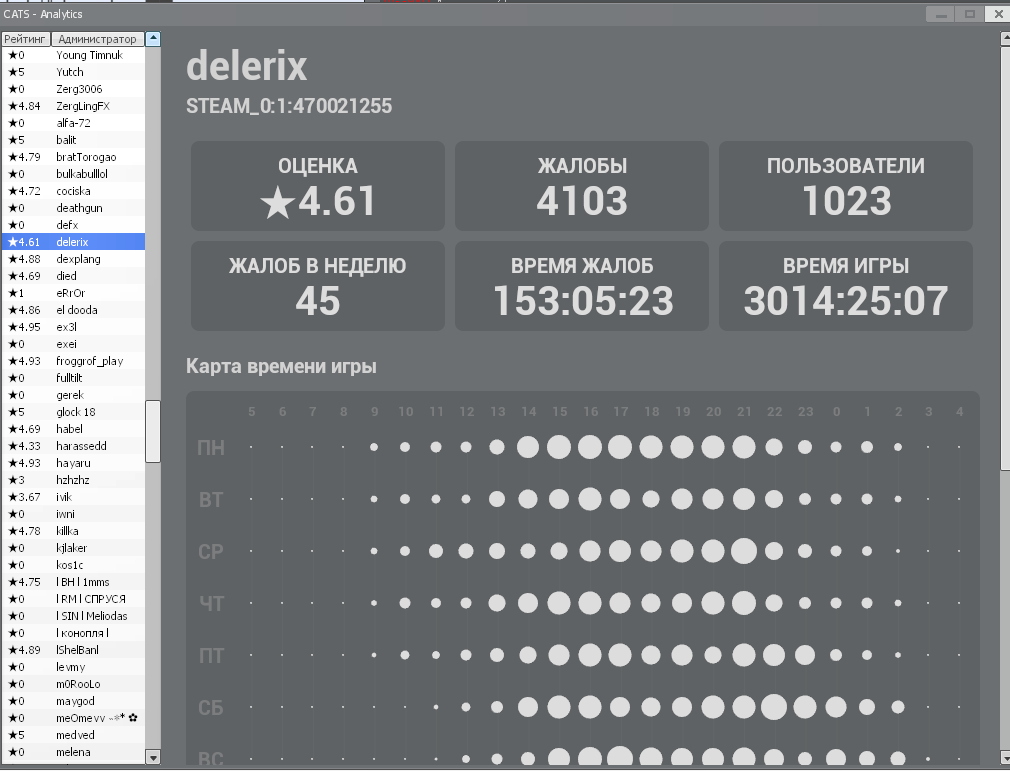Sort the list by the Администратор column
This screenshot has height=771, width=1010.
point(97,39)
